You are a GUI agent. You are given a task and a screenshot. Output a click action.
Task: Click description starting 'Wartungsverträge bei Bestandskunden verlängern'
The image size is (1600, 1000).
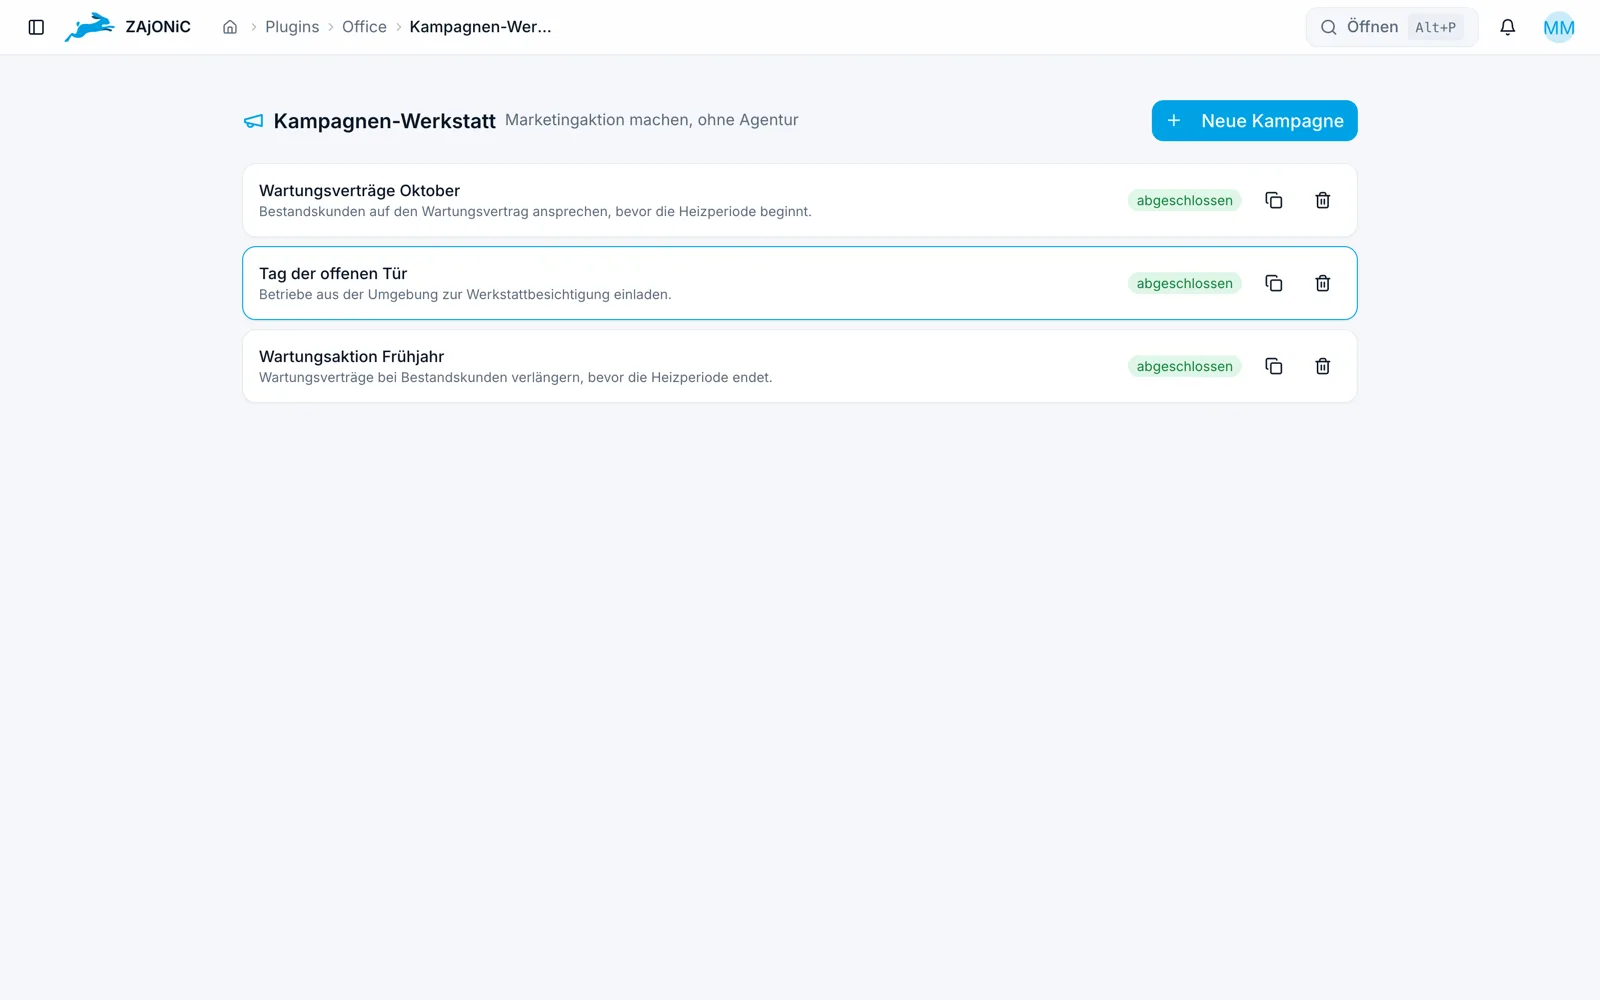[x=515, y=378]
